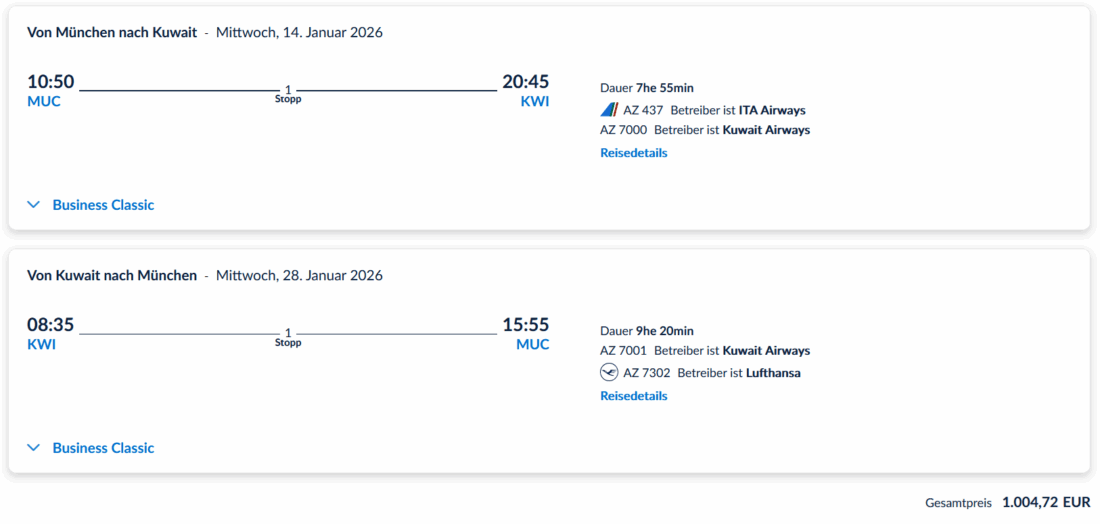Open Reisedetails for the return flight on 28 January

click(x=633, y=396)
